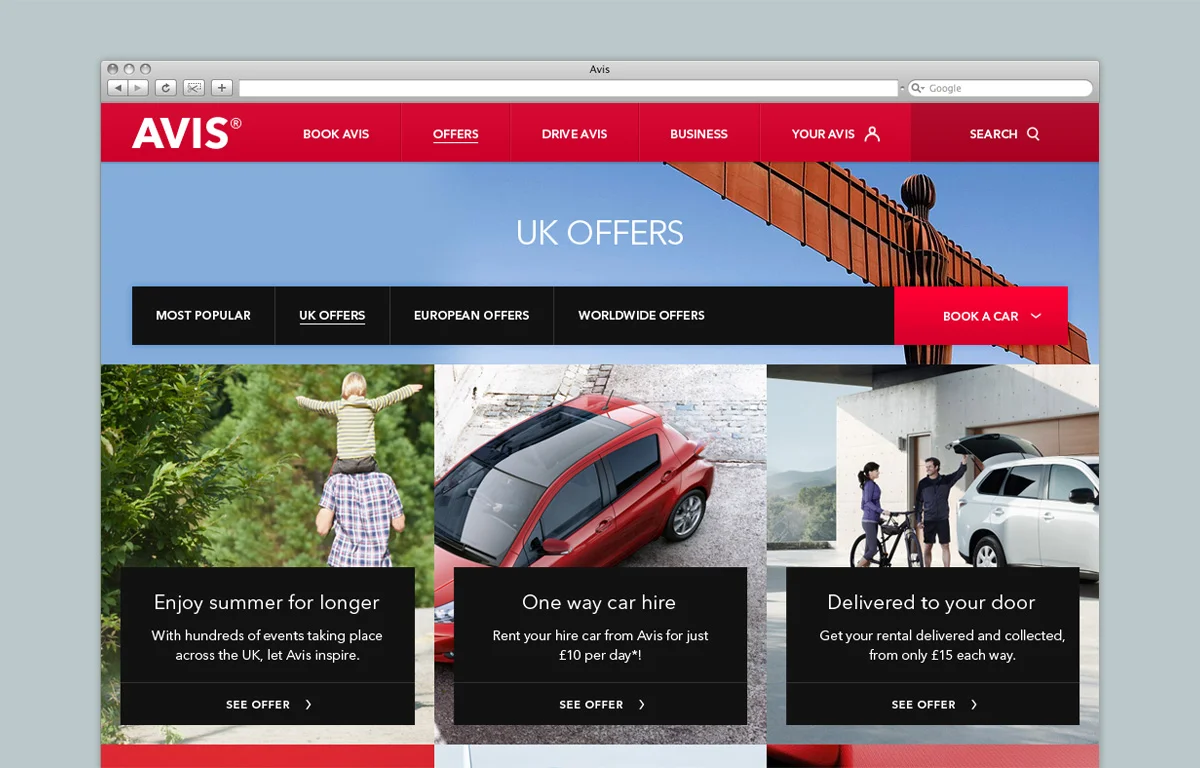Open Your Avis account menu
This screenshot has width=1200, height=768.
point(835,133)
